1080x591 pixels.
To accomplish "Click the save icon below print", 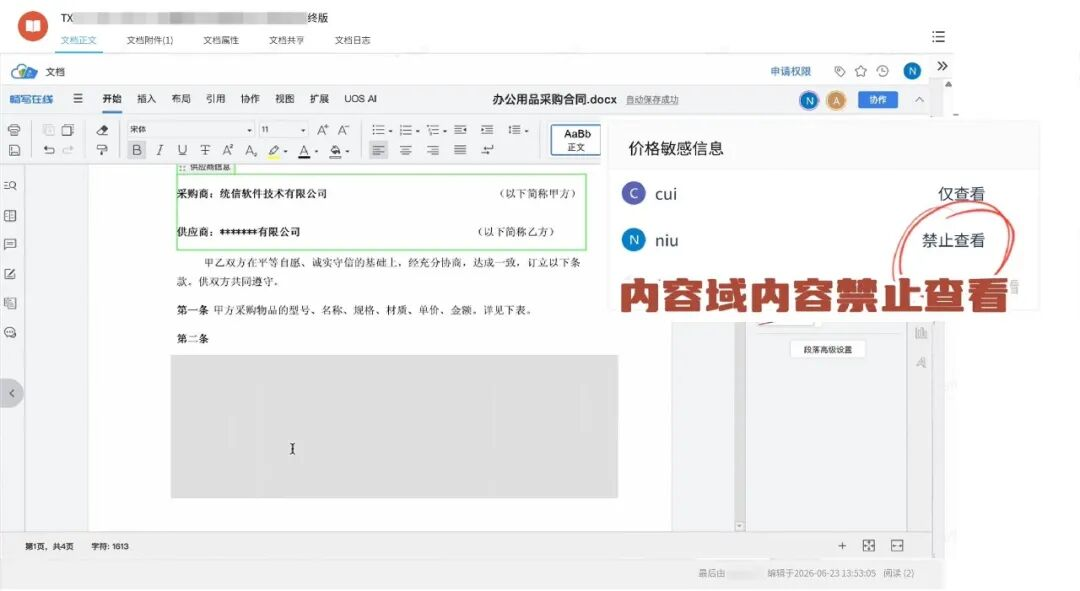I will point(14,150).
